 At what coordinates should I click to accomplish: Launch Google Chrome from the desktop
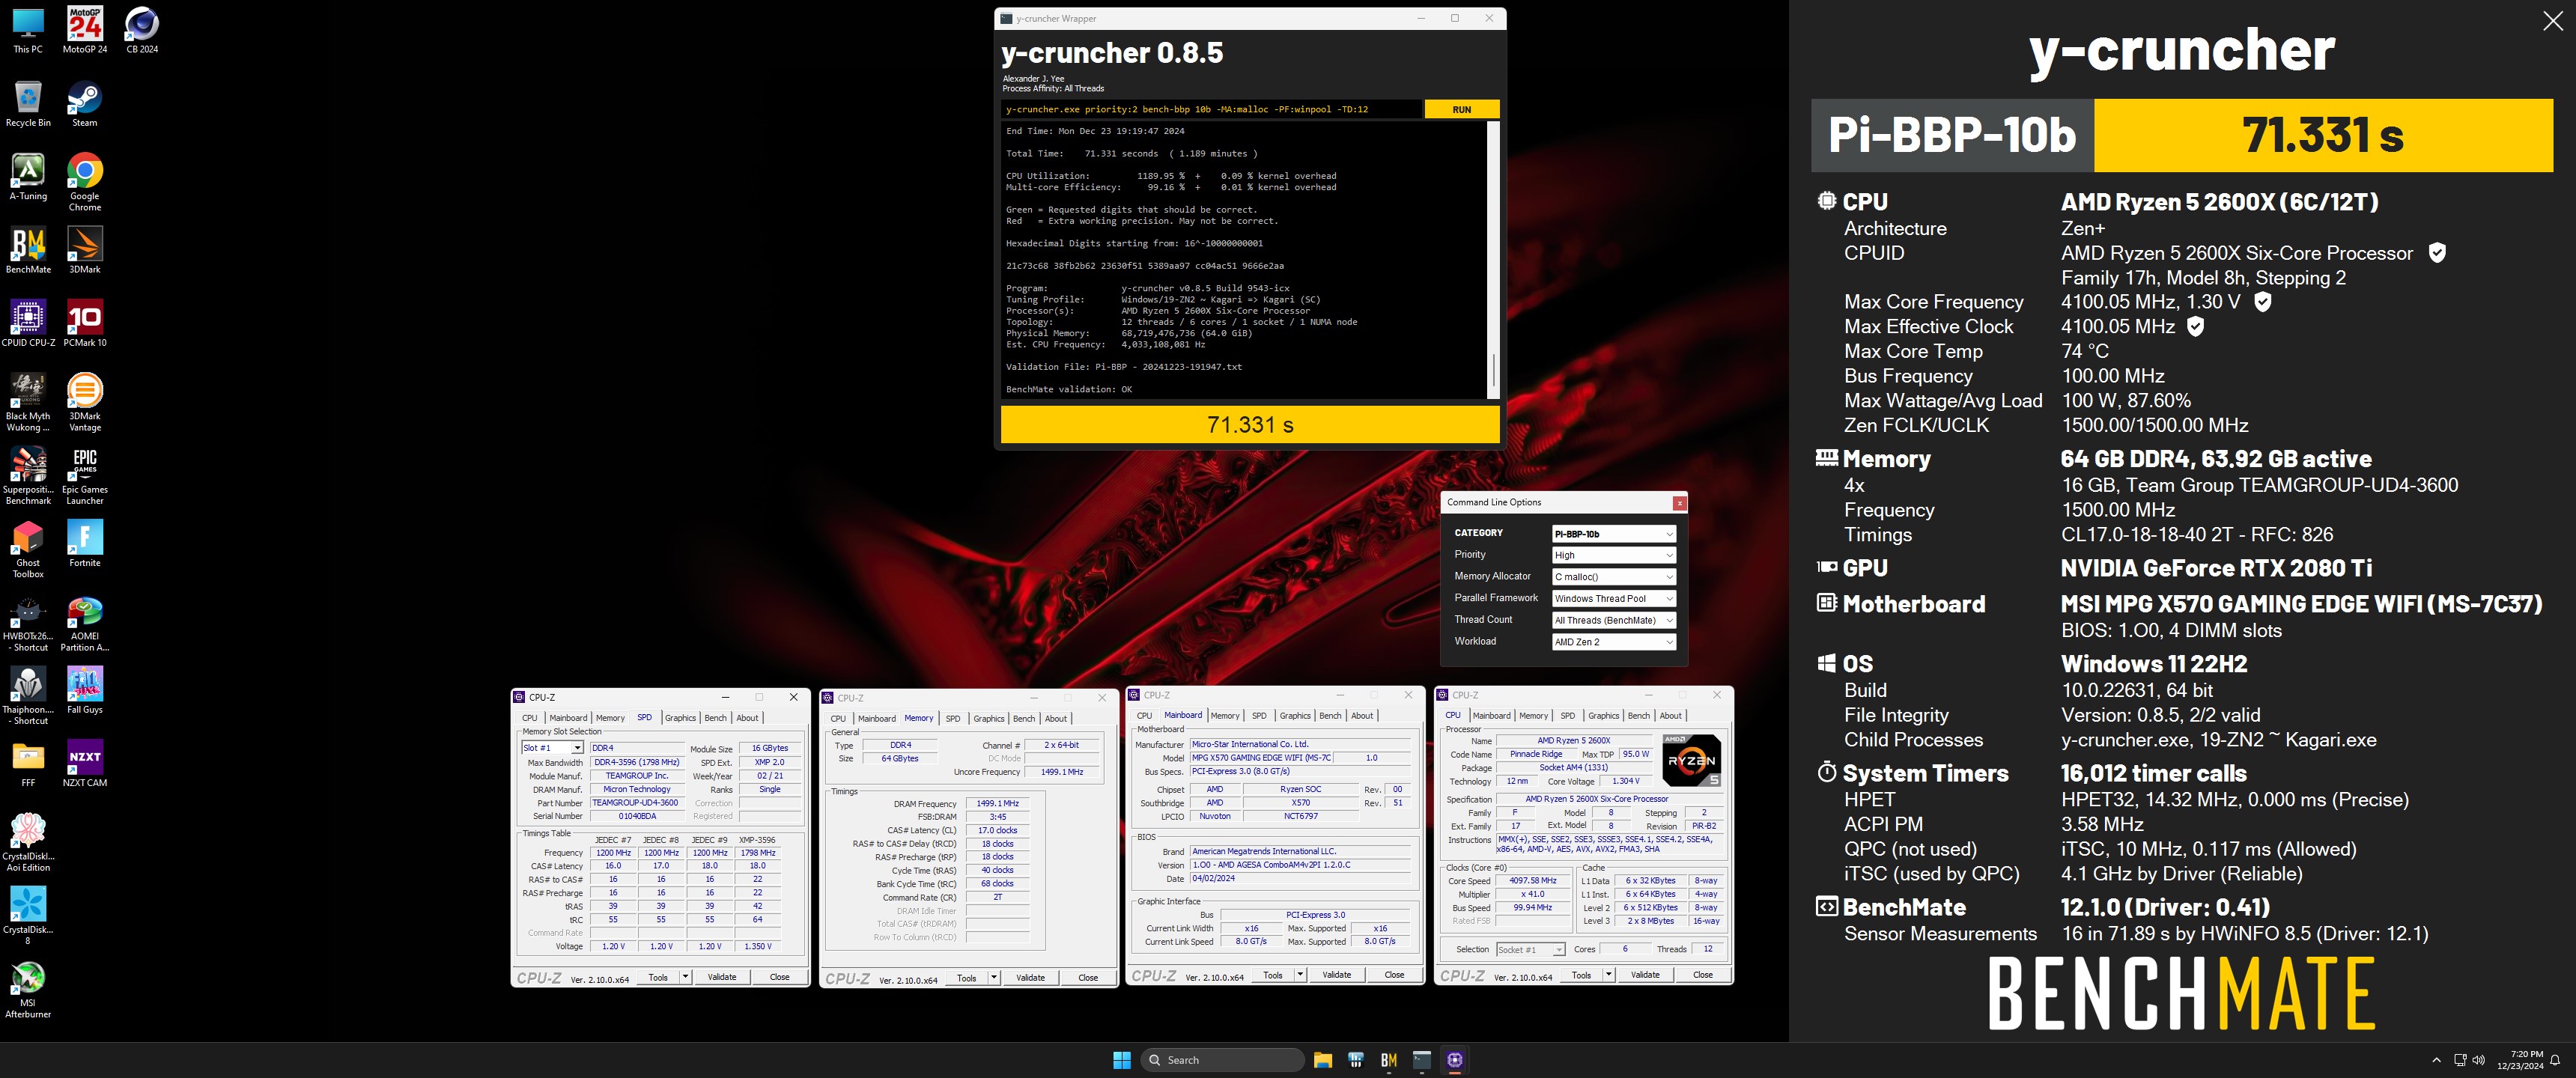[85, 182]
